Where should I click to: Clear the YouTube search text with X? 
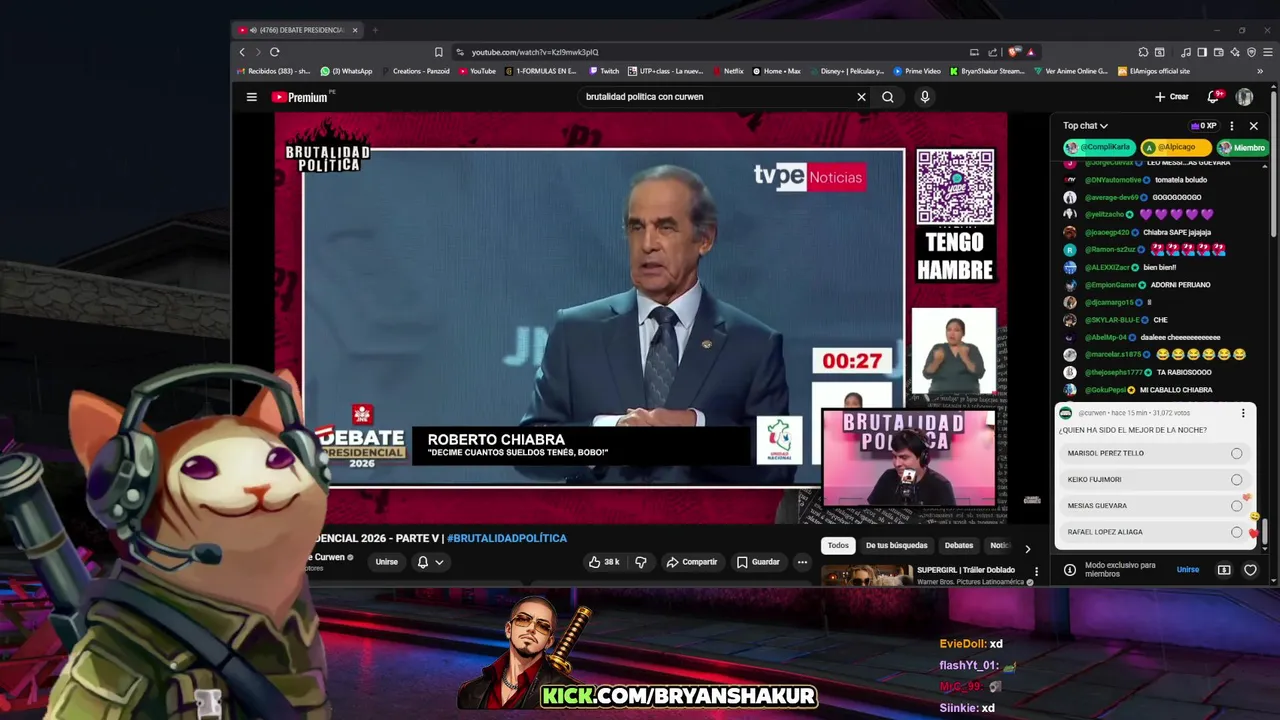(x=861, y=97)
